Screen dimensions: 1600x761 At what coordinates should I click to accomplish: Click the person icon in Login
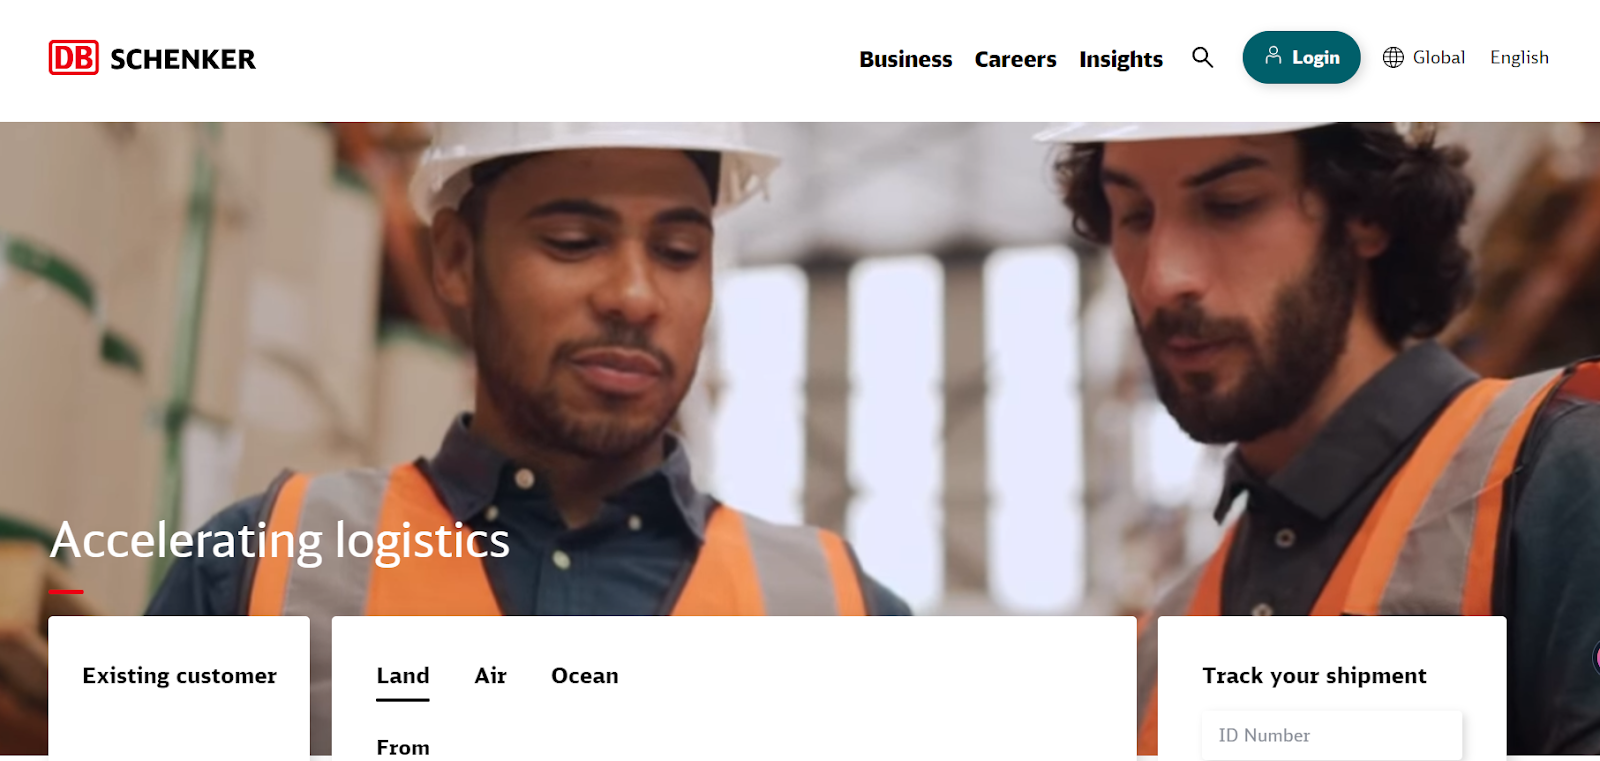(1273, 55)
